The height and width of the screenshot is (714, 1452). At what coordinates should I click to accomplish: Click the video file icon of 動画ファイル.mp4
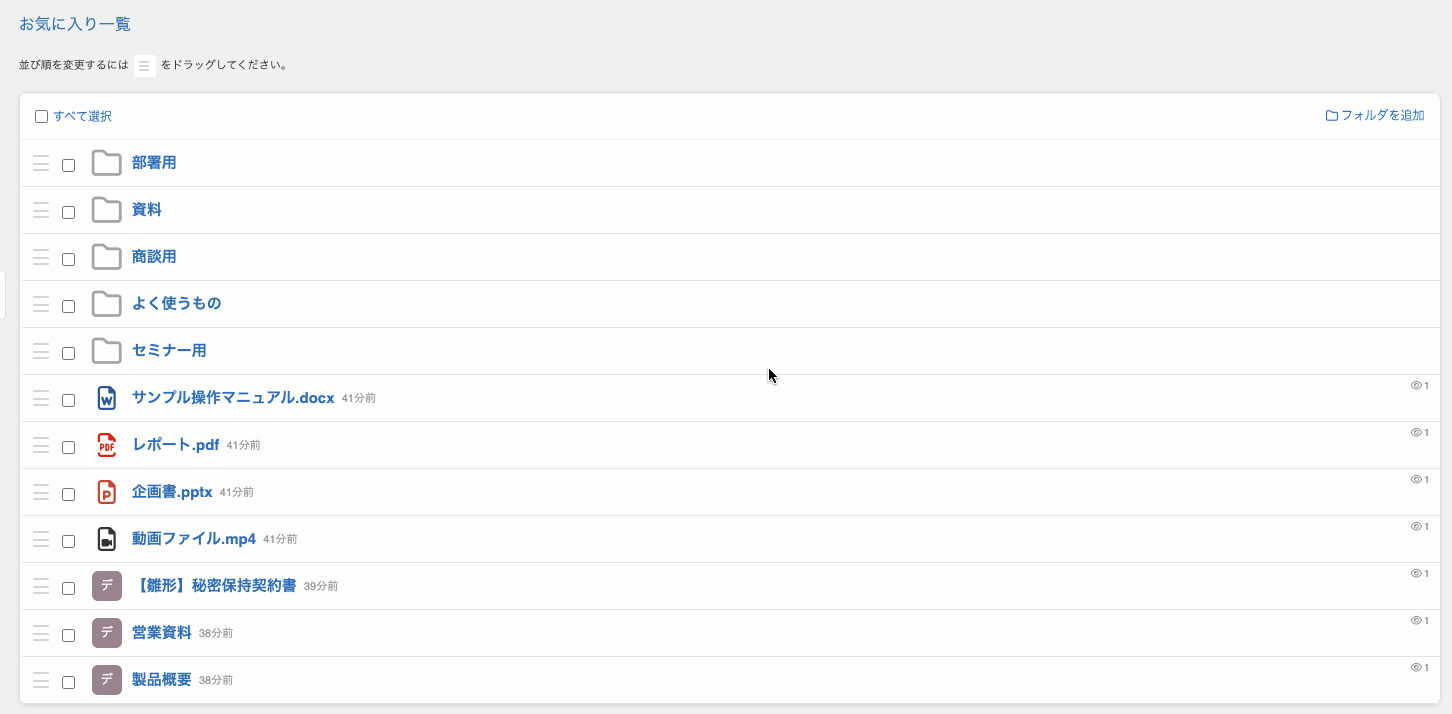[107, 539]
